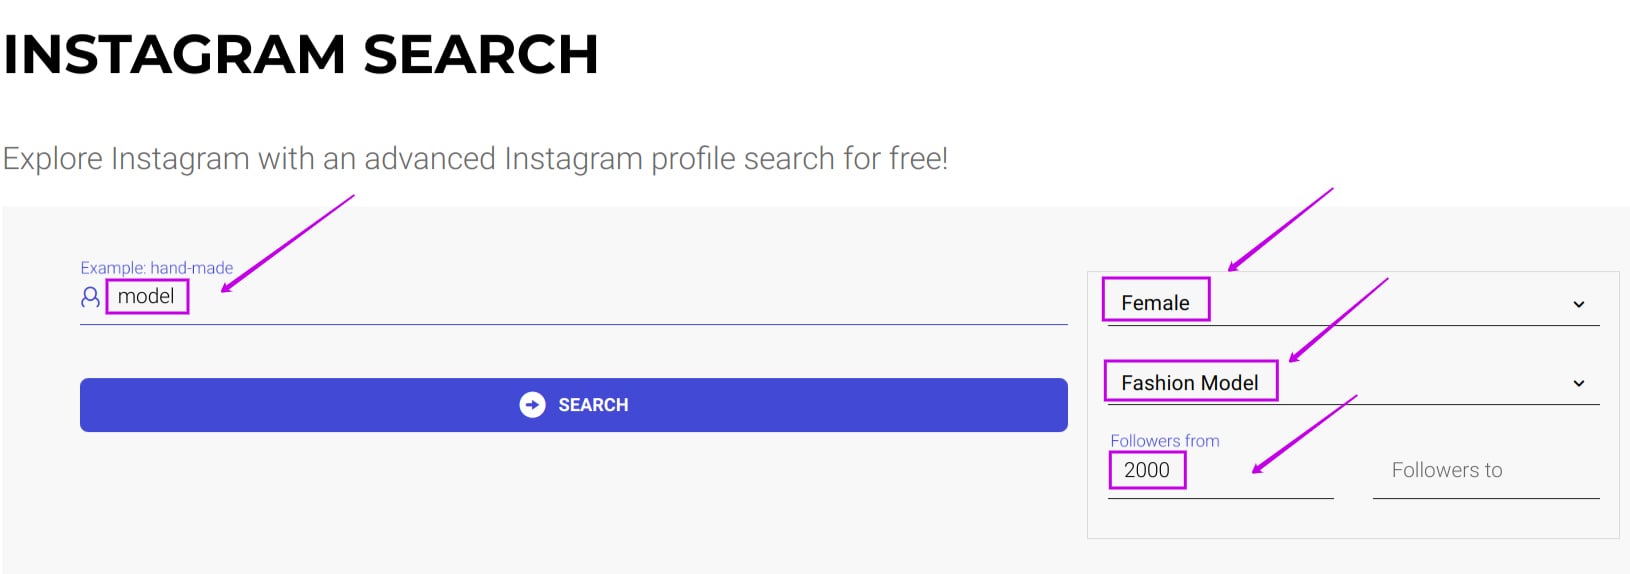The height and width of the screenshot is (574, 1630).
Task: Click the magenta arrow pointing at Female
Action: pos(1280,229)
